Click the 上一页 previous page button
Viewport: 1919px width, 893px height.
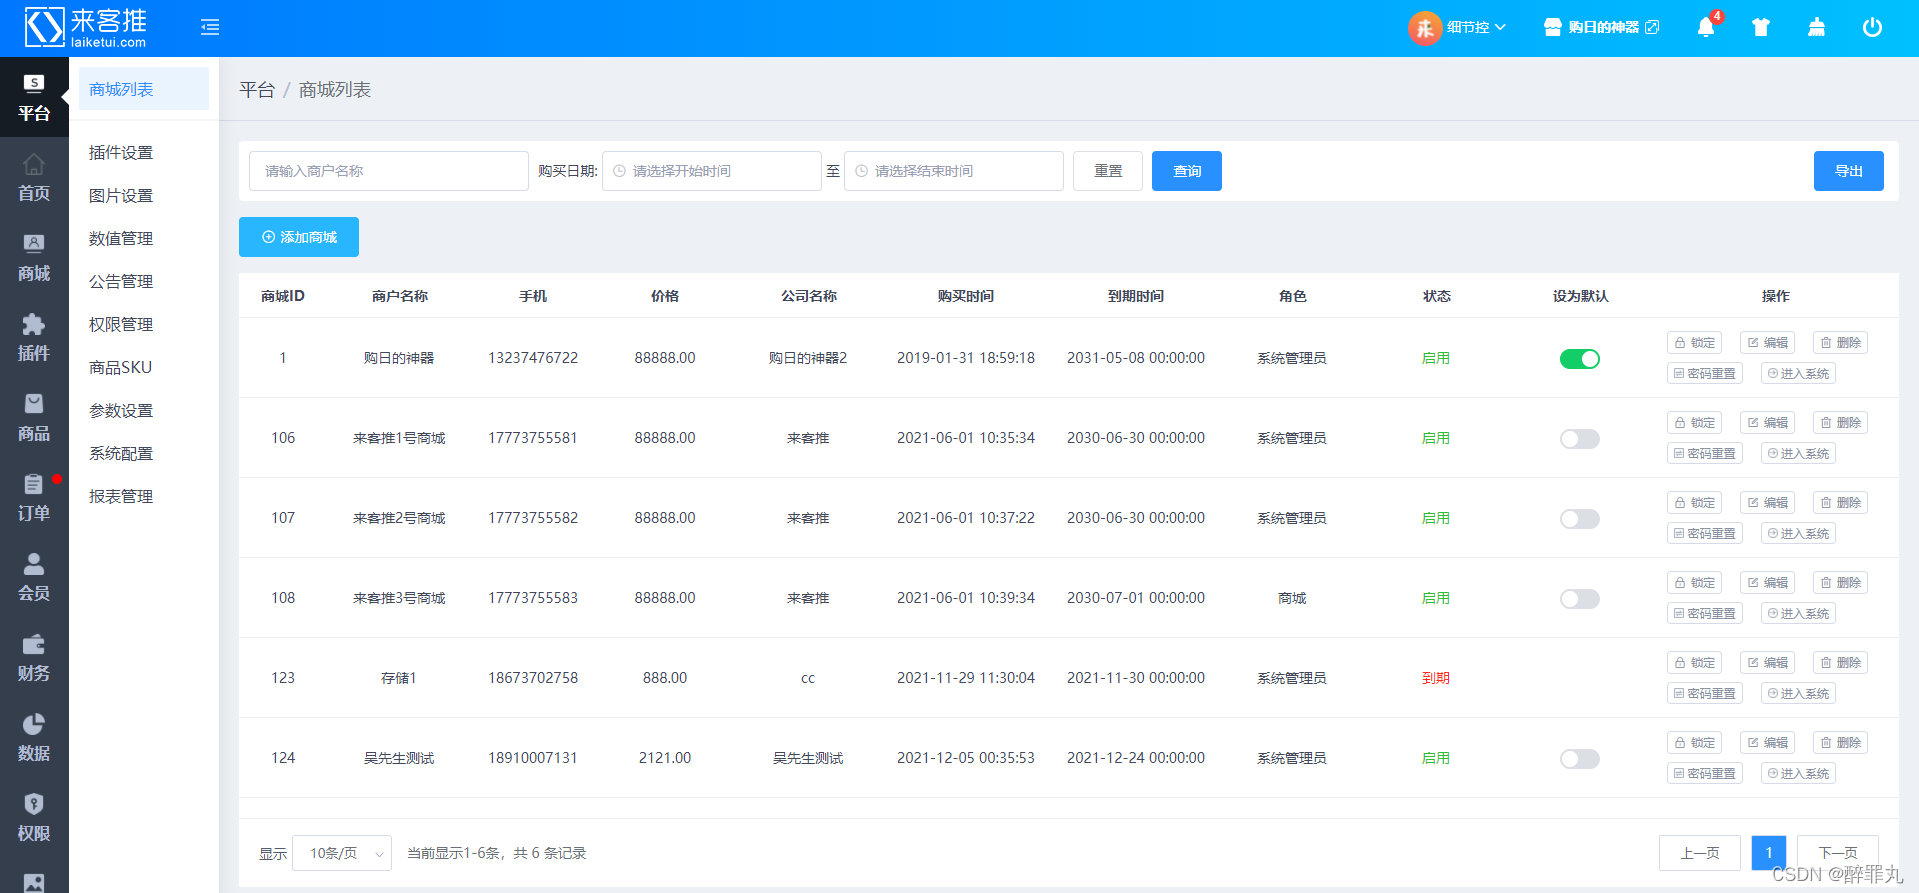coord(1700,853)
